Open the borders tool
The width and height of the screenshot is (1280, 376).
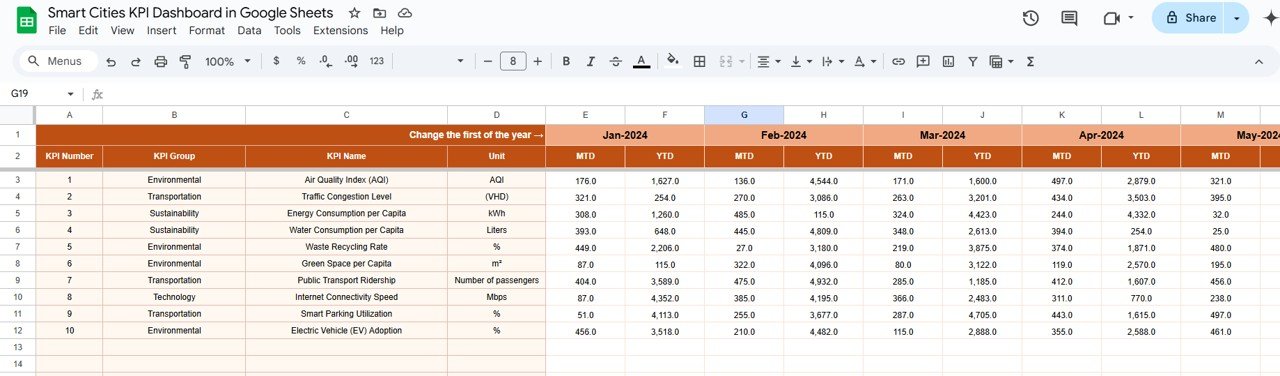(700, 61)
